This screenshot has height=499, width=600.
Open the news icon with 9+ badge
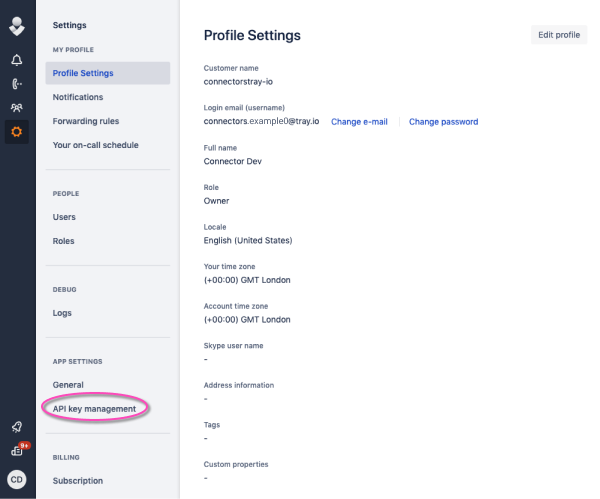[x=17, y=451]
